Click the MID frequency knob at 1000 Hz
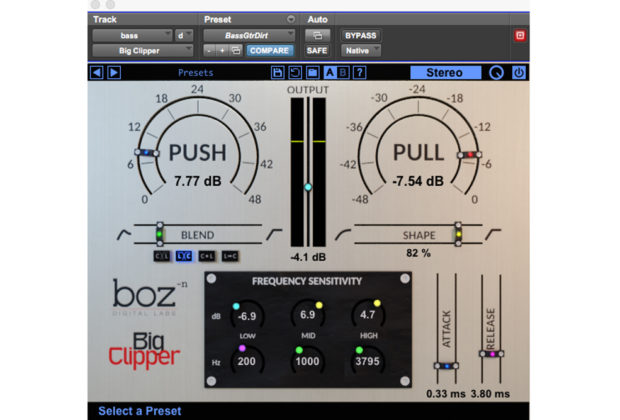The width and height of the screenshot is (620, 420). [x=308, y=360]
